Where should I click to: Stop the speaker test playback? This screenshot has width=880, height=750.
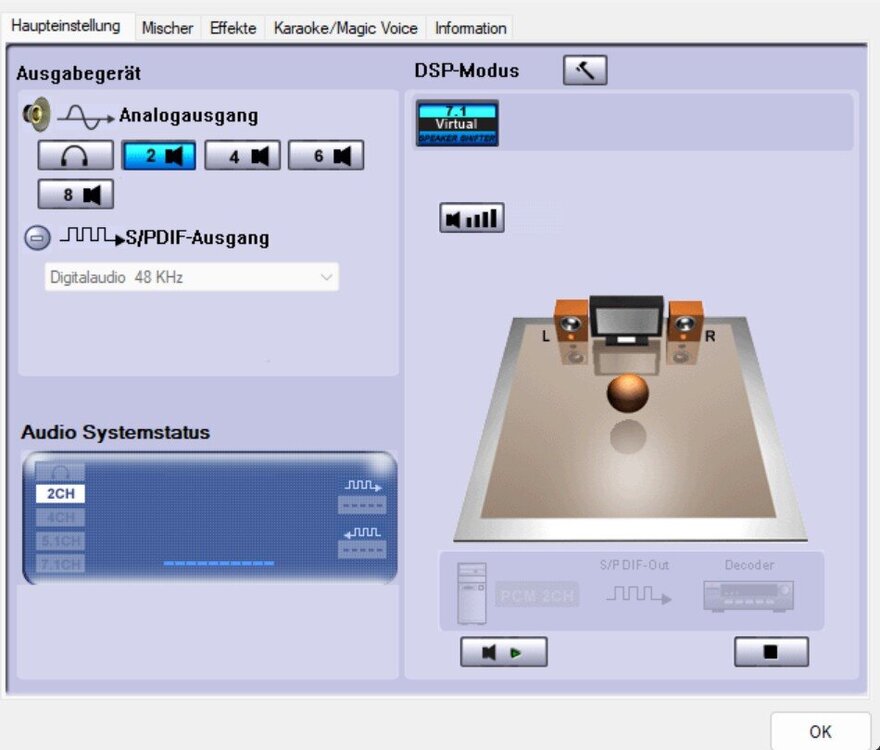[x=771, y=652]
